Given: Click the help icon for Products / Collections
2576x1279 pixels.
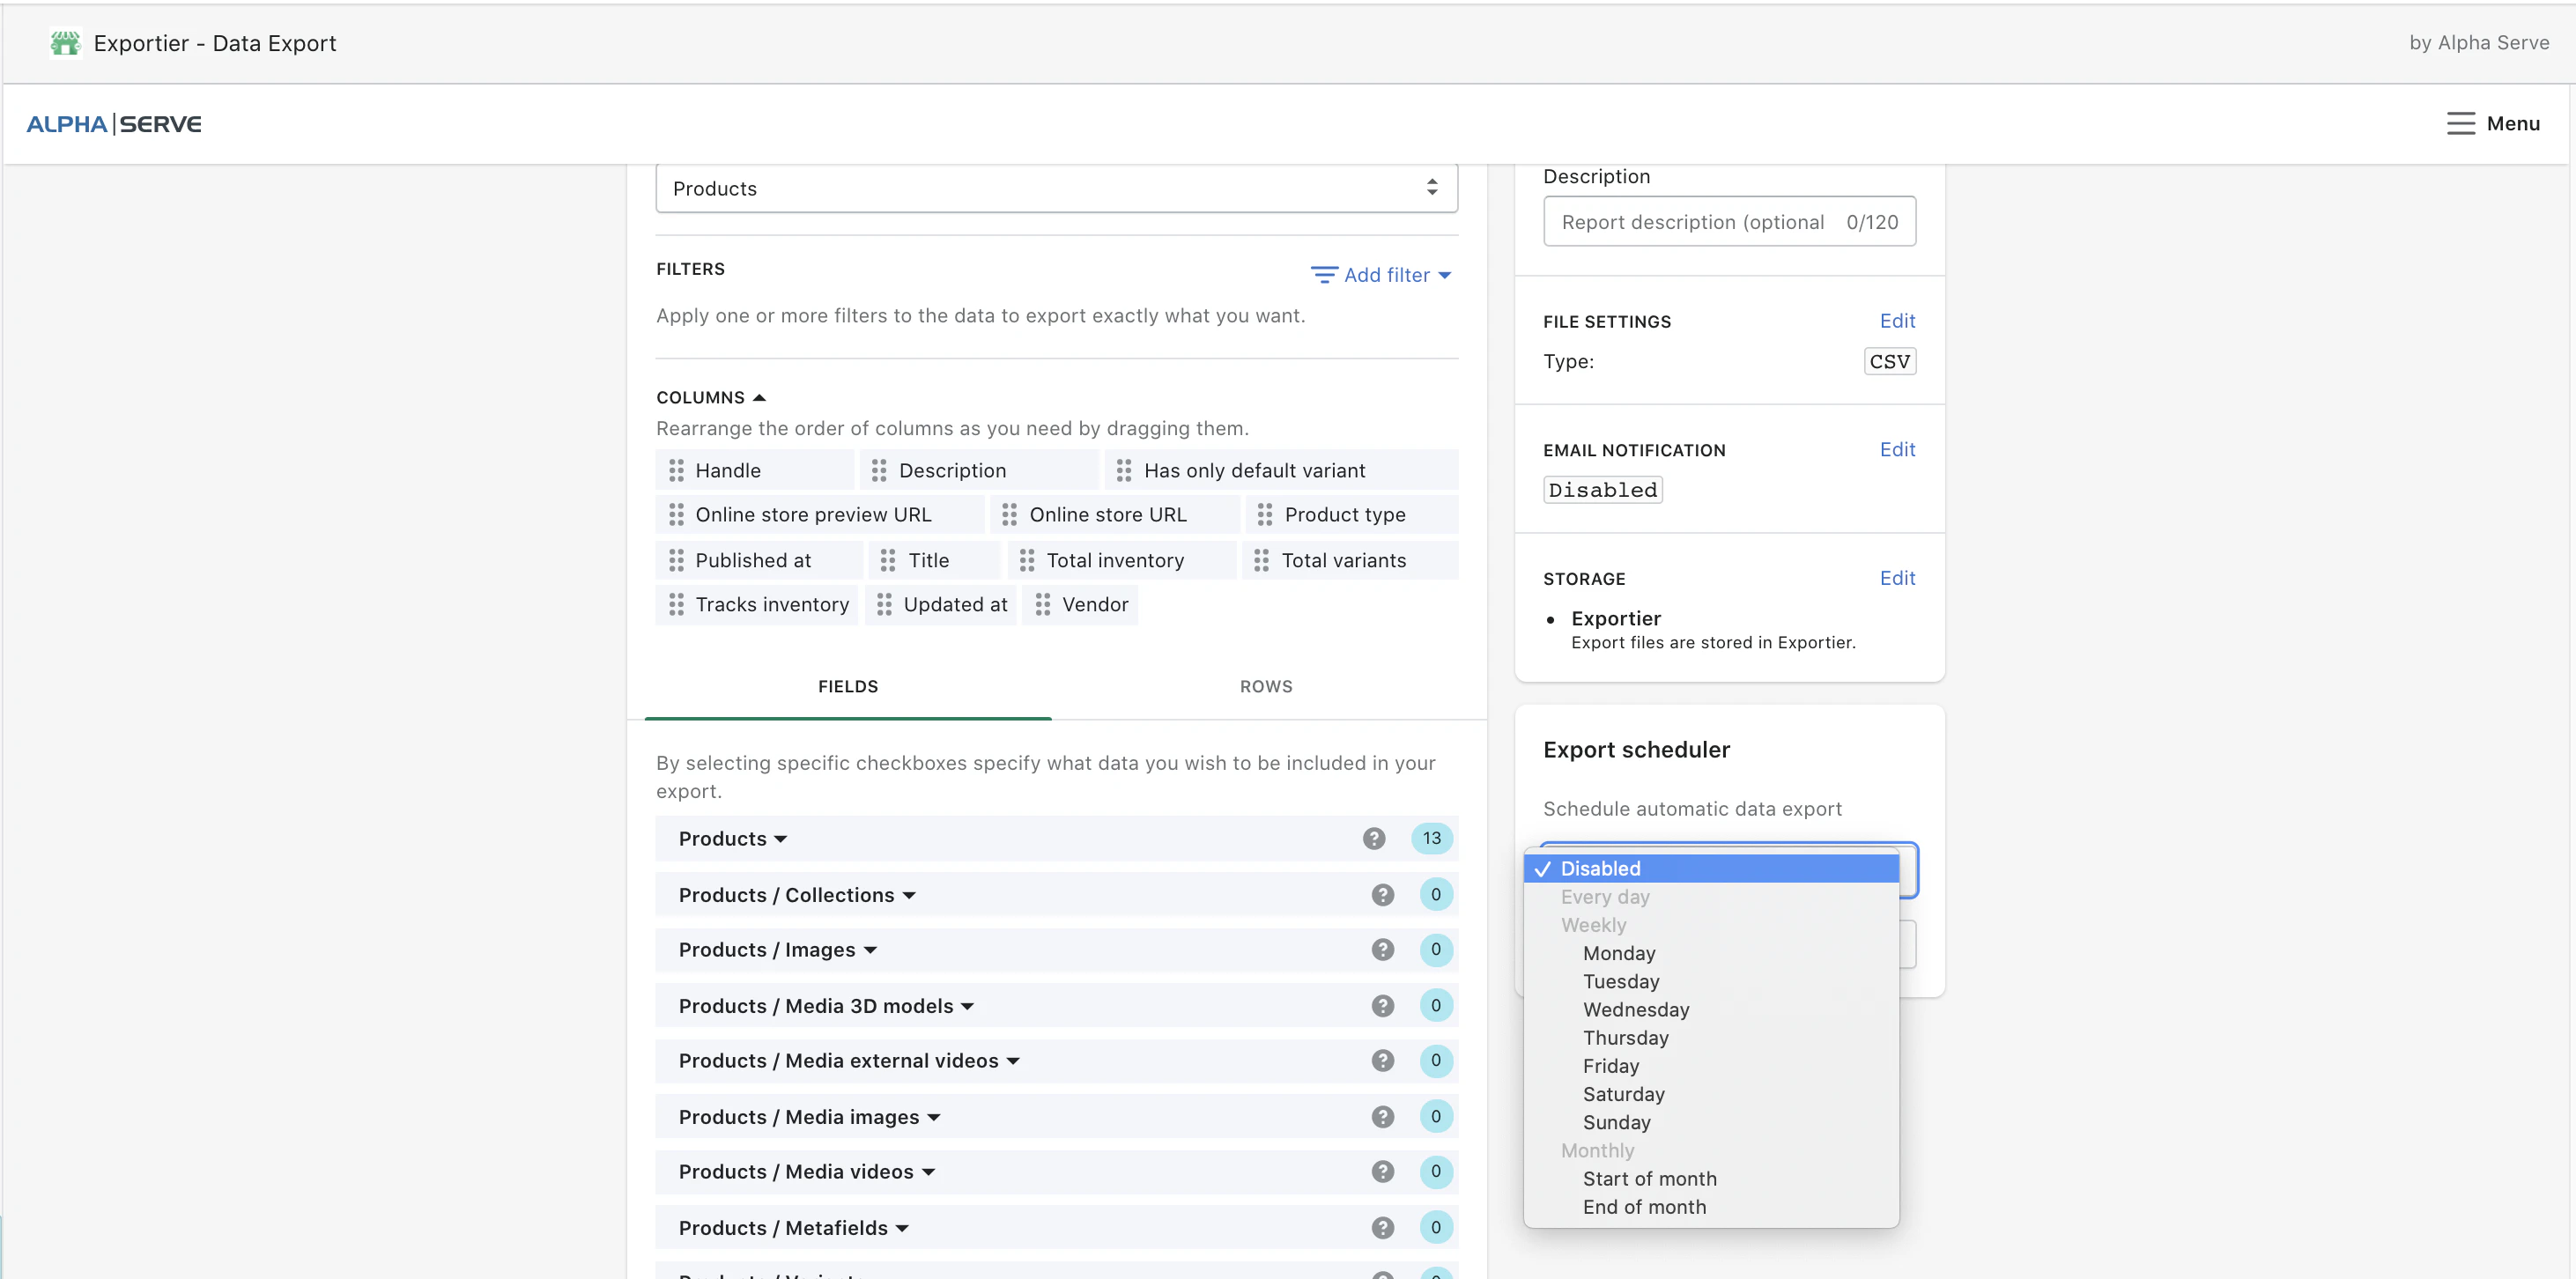Looking at the screenshot, I should point(1383,894).
